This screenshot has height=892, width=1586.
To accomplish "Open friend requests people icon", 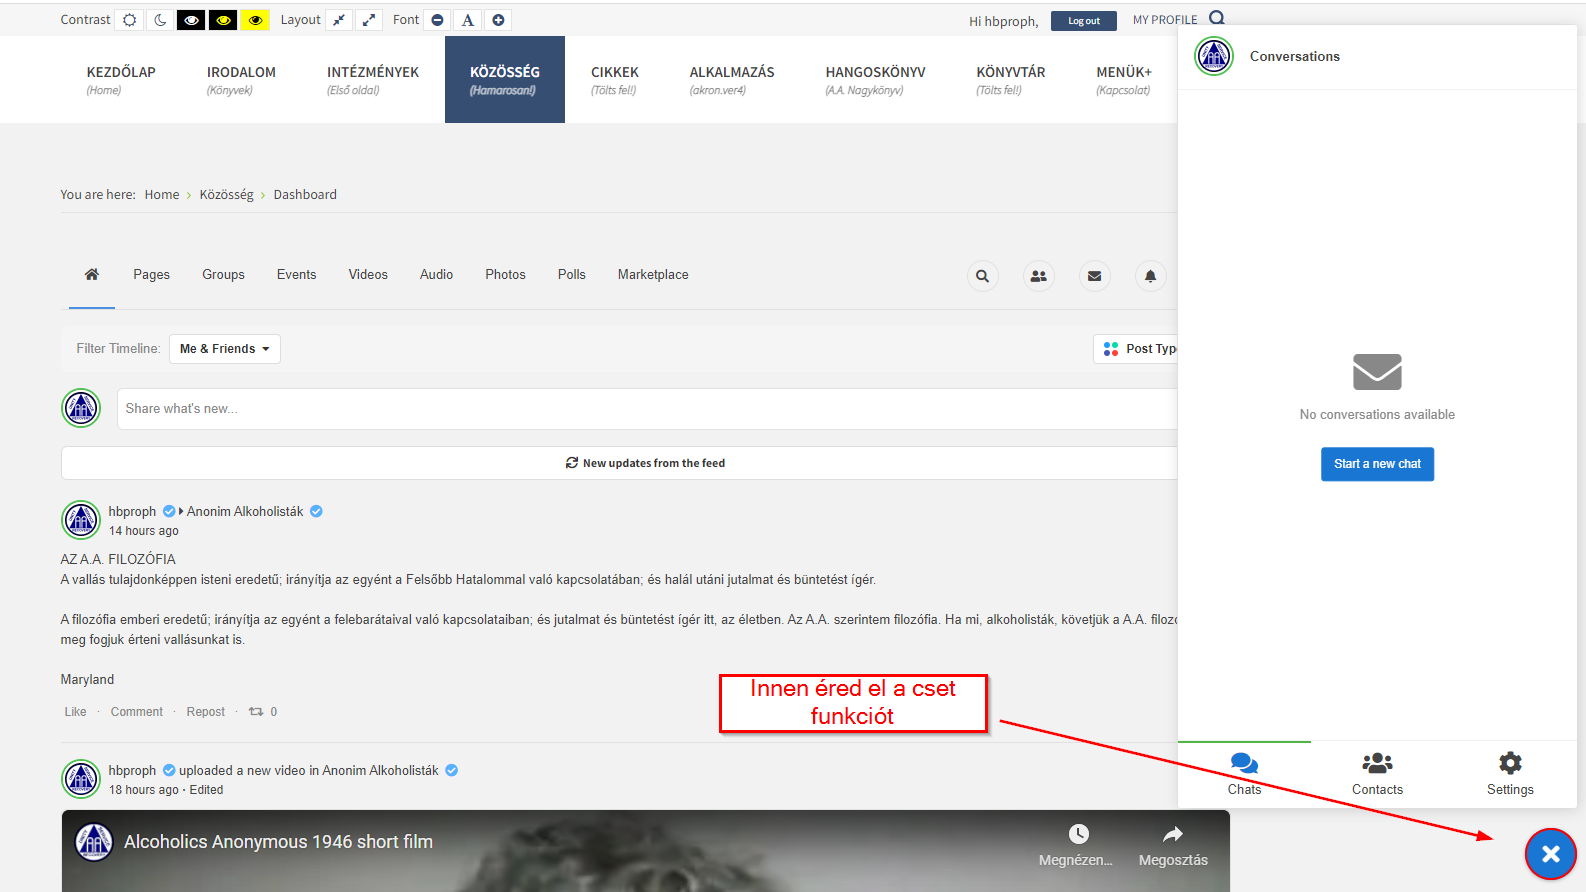I will (1038, 276).
